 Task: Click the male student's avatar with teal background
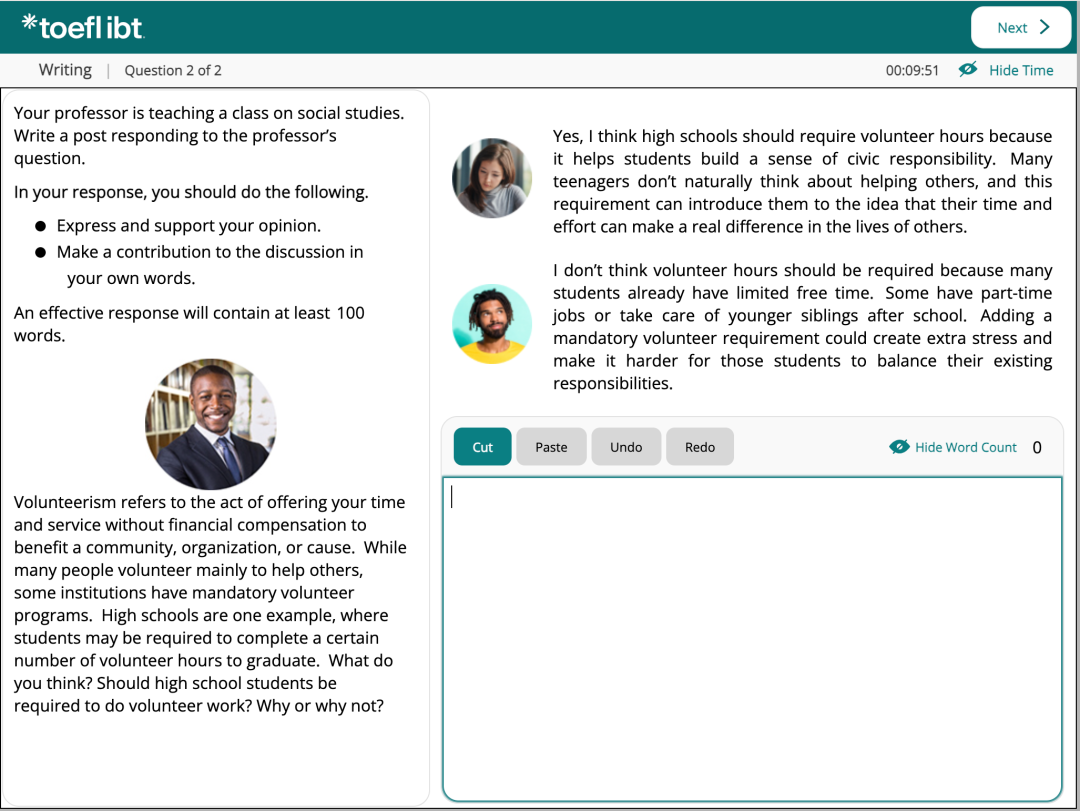492,324
